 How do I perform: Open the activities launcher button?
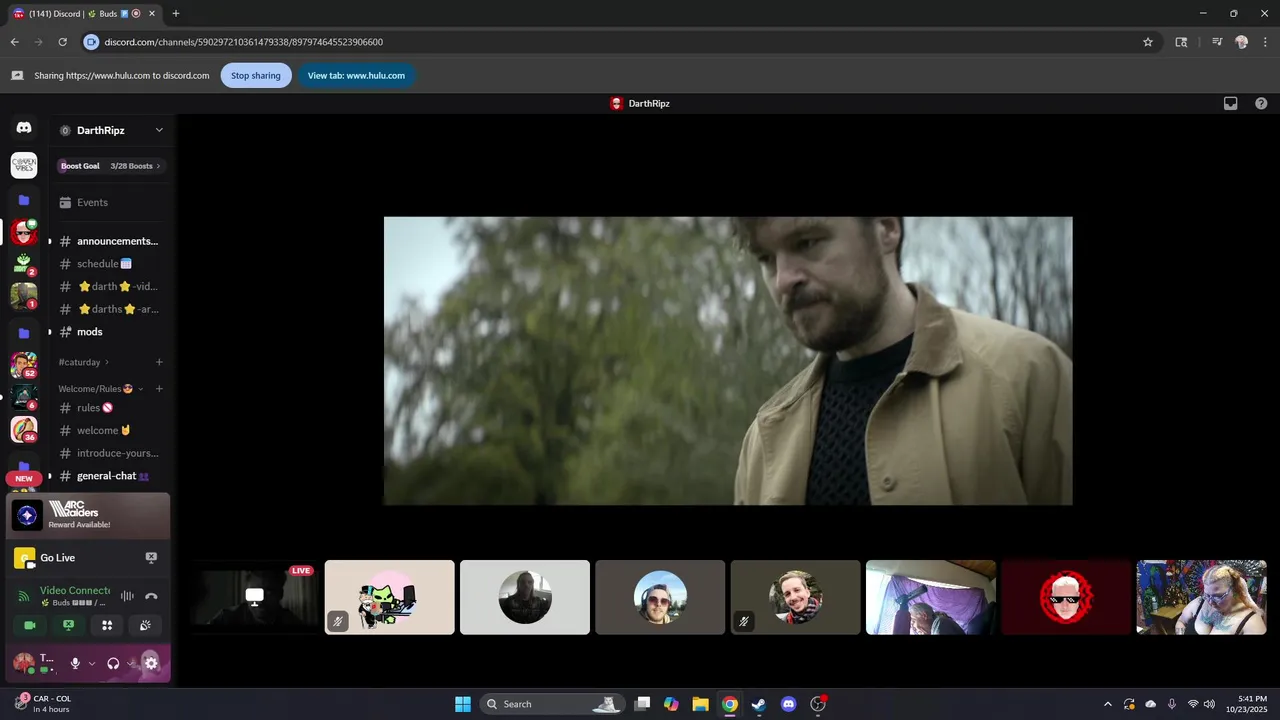[107, 625]
